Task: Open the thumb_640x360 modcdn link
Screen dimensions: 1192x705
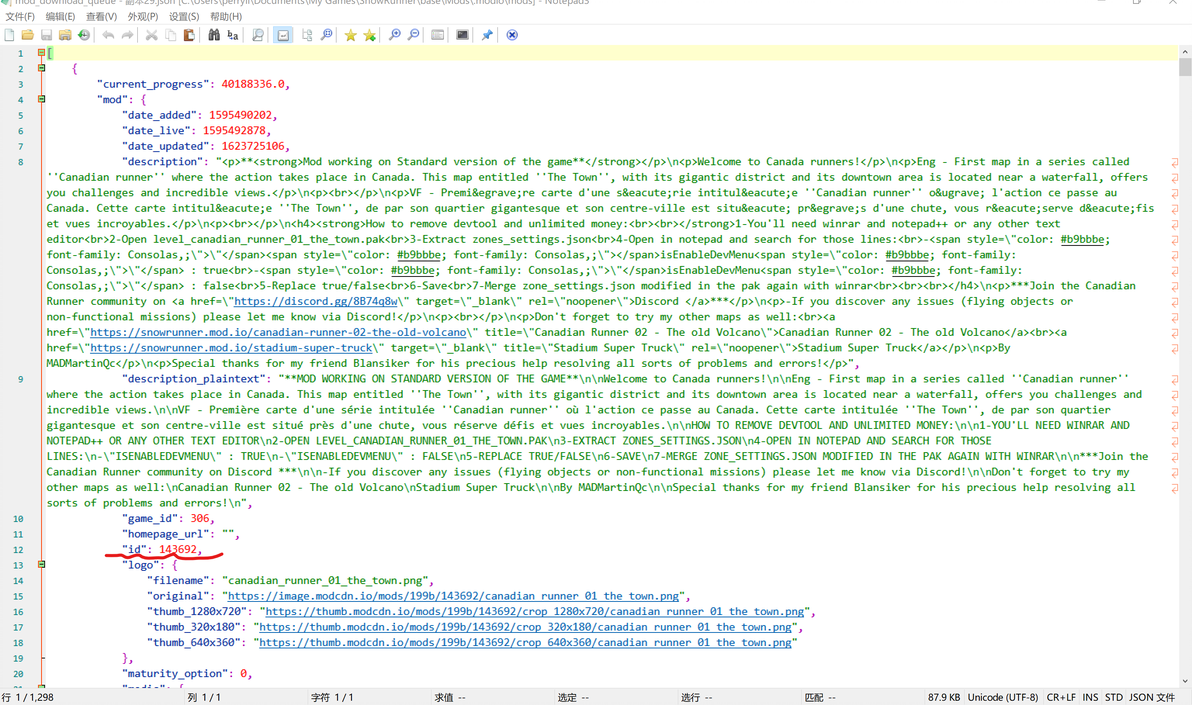Action: tap(525, 643)
